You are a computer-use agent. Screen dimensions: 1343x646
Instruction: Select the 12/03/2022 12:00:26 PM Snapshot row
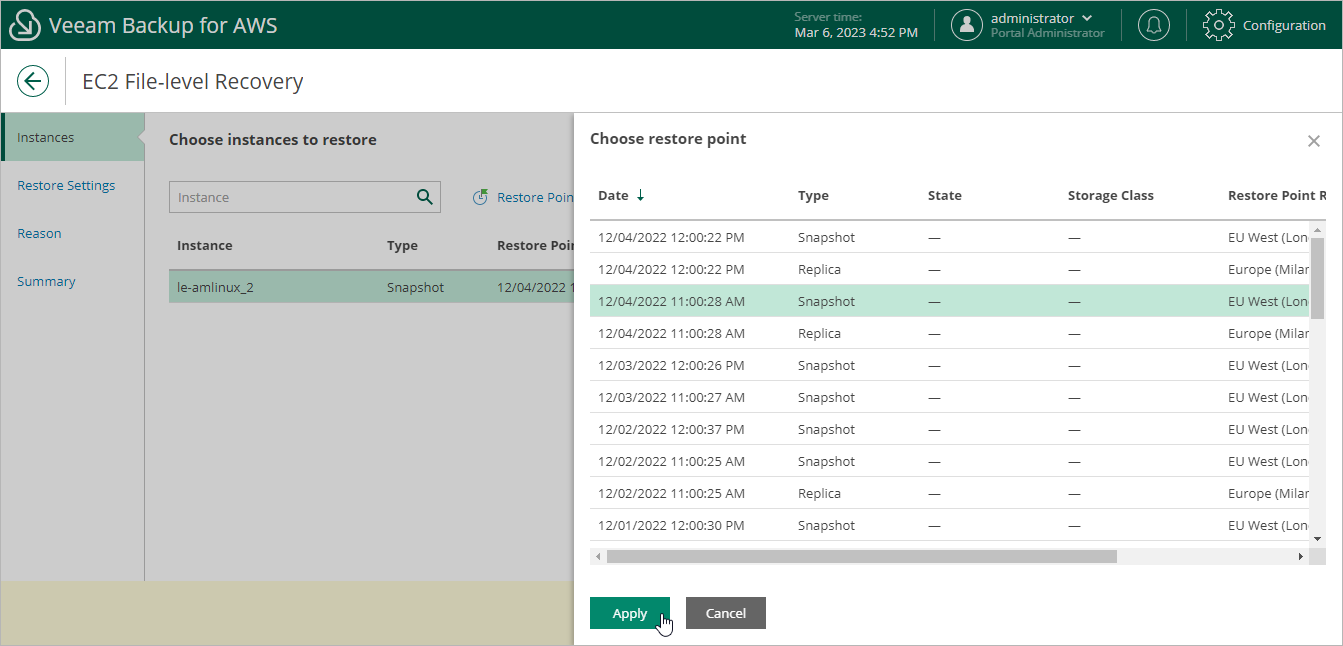click(800, 365)
